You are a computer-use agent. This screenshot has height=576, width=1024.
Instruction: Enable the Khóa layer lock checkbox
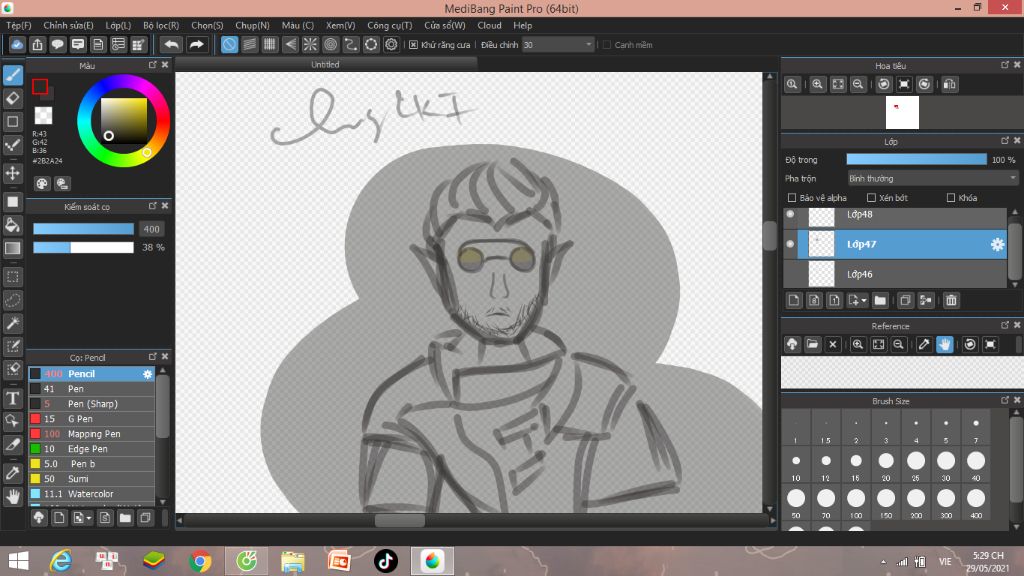[x=951, y=198]
